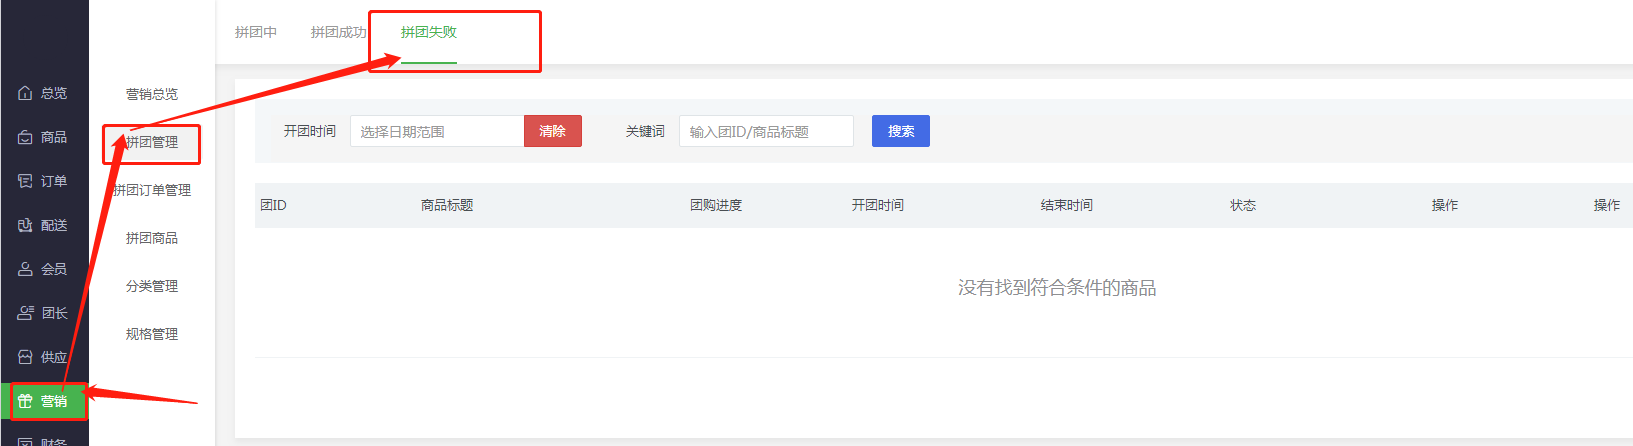This screenshot has height=446, width=1633.
Task: Click the 关键词 filter label
Action: coord(645,131)
